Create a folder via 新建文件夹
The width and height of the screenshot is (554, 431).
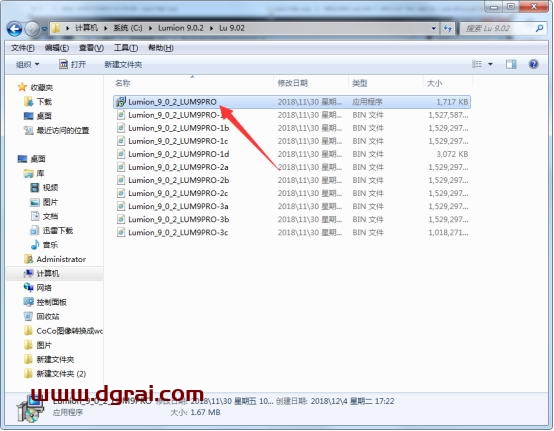point(123,65)
